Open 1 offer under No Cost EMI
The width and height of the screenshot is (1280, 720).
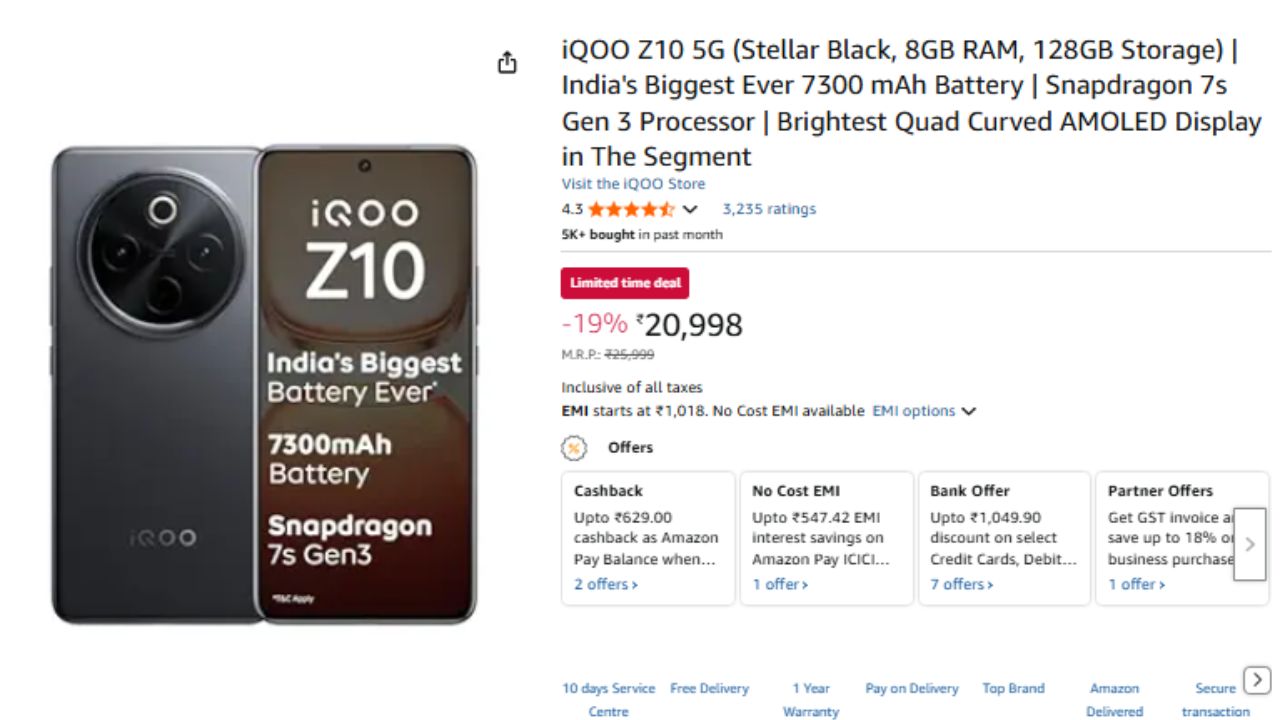click(779, 584)
